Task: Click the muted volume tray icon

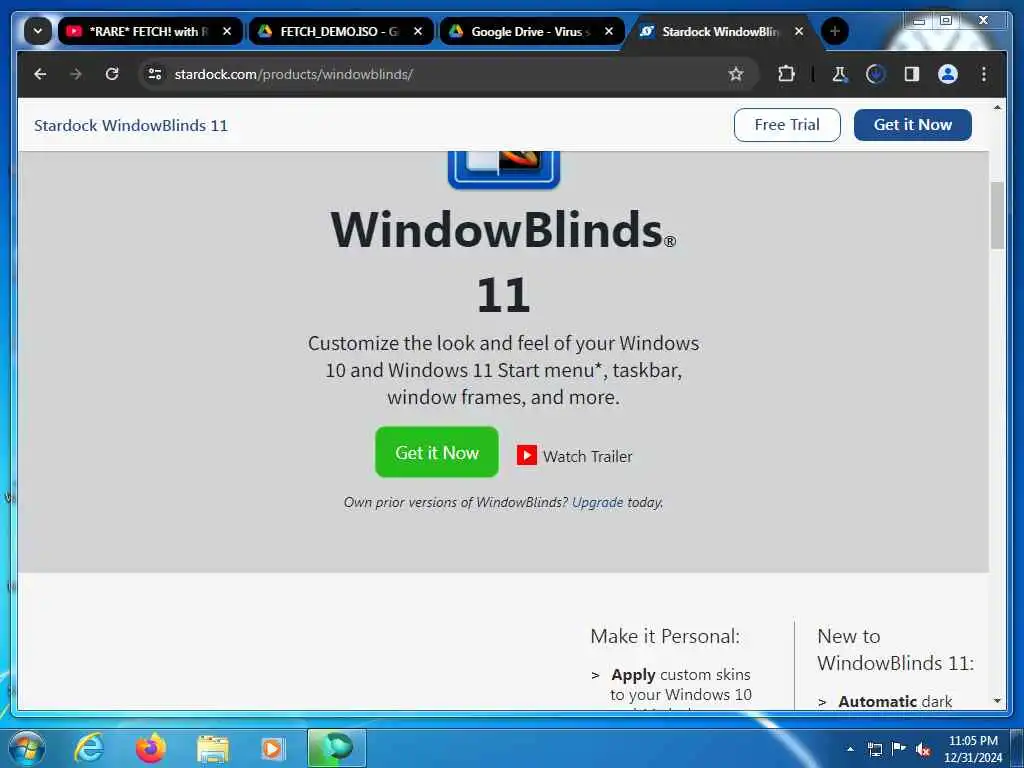Action: click(x=923, y=749)
